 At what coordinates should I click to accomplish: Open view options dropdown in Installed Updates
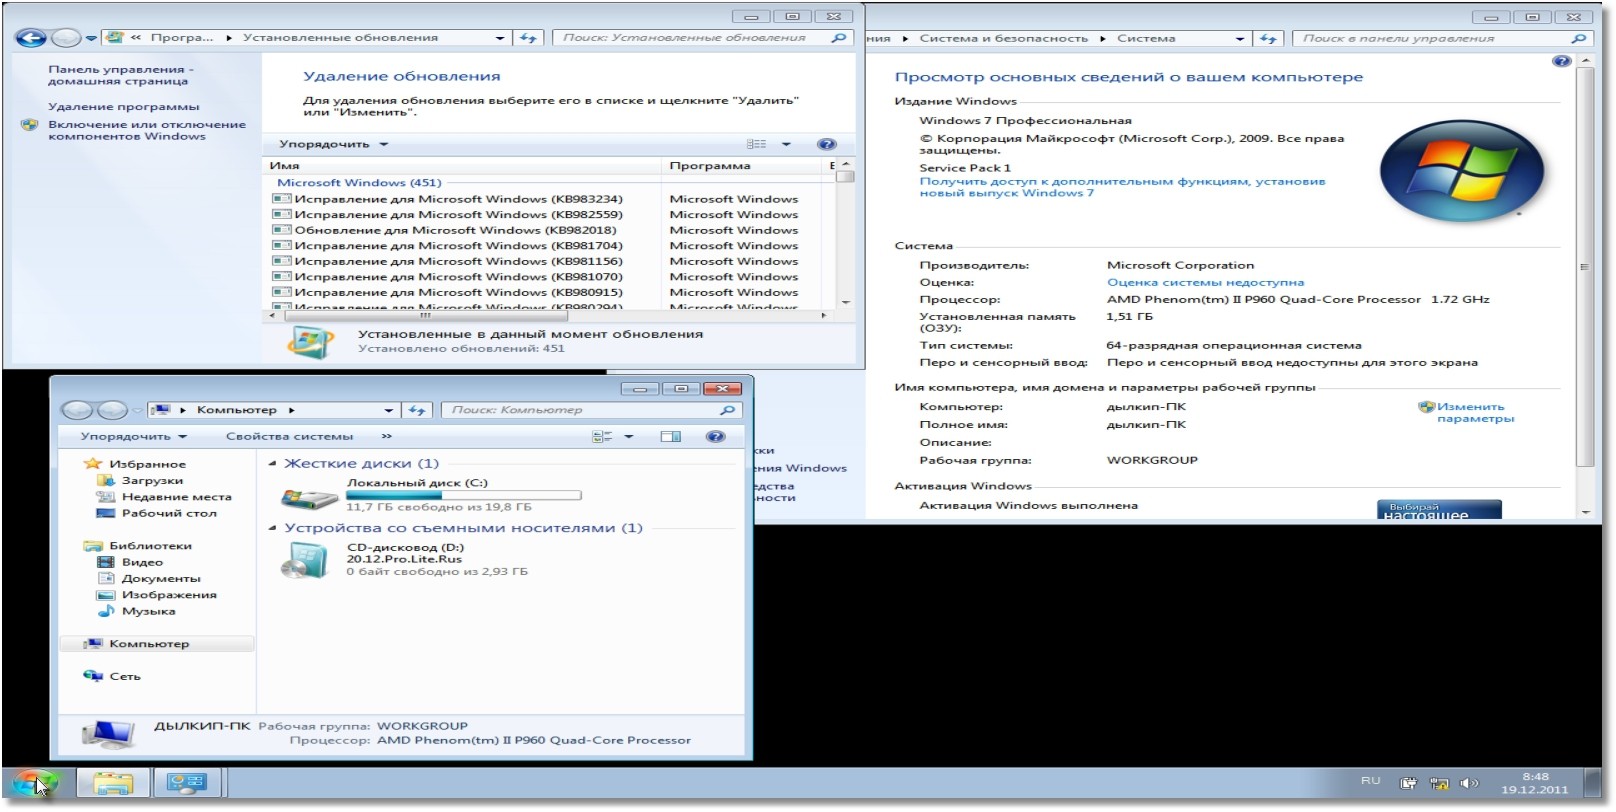coord(786,144)
